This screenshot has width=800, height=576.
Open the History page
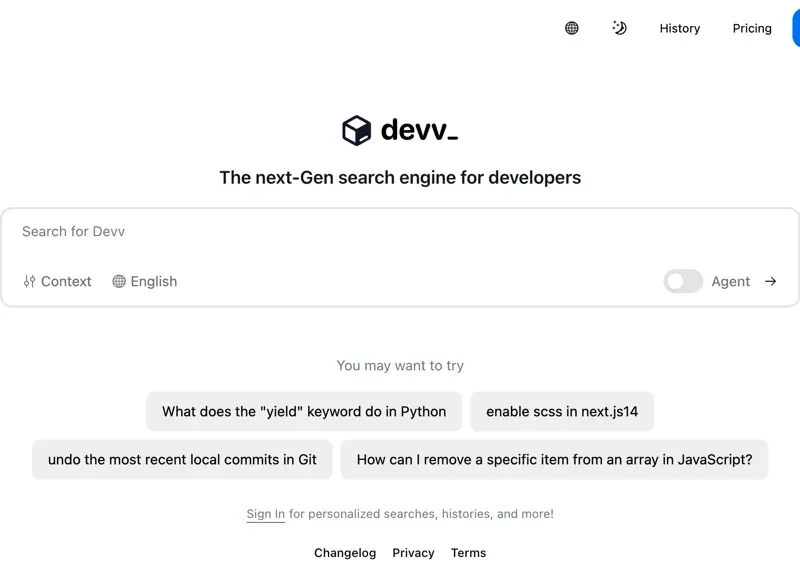(680, 28)
